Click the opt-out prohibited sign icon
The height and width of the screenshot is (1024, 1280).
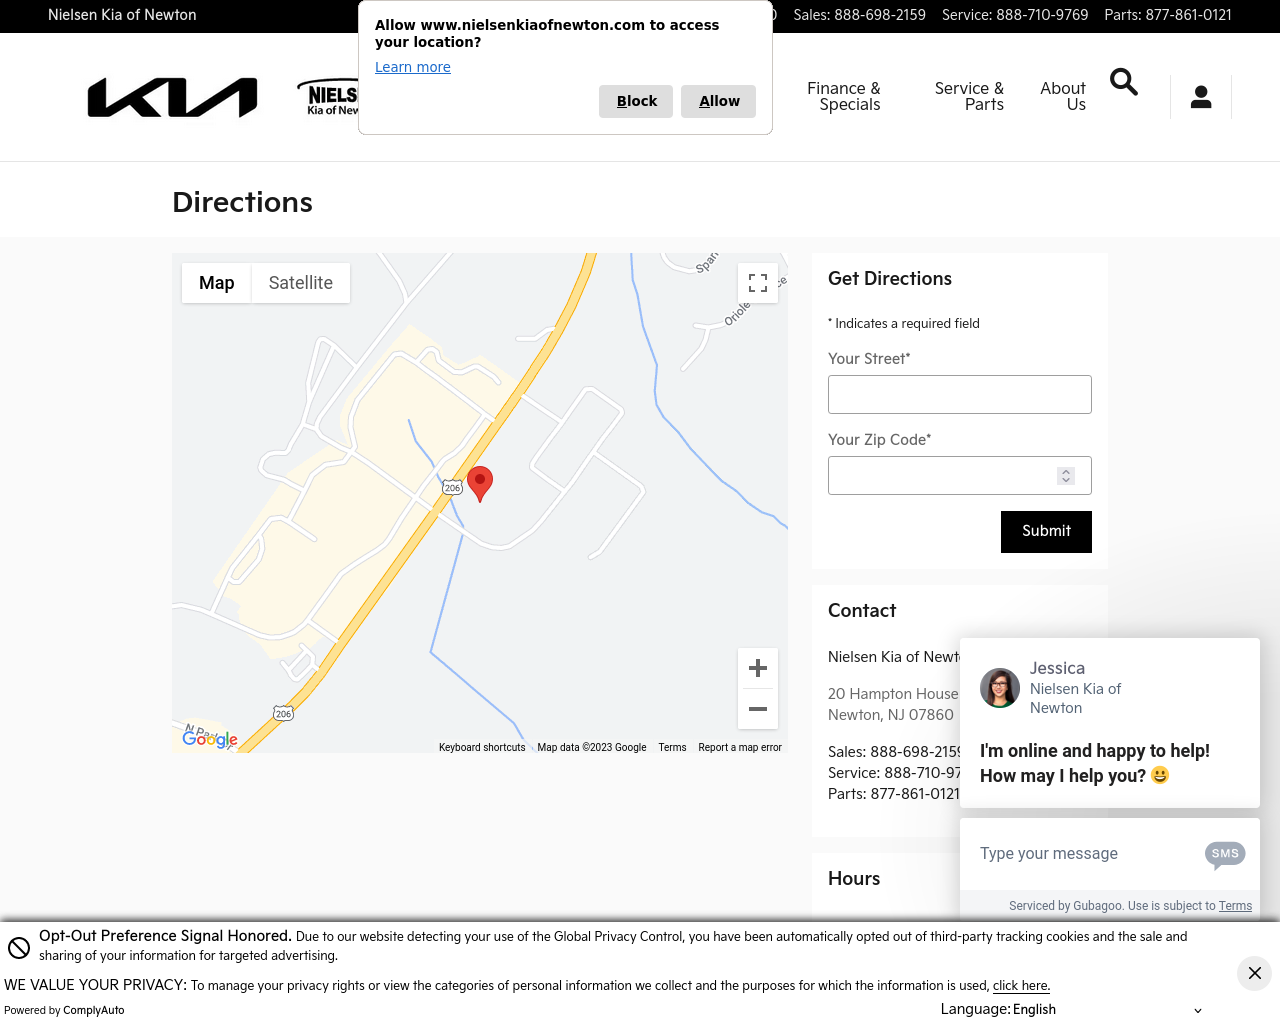pyautogui.click(x=19, y=947)
